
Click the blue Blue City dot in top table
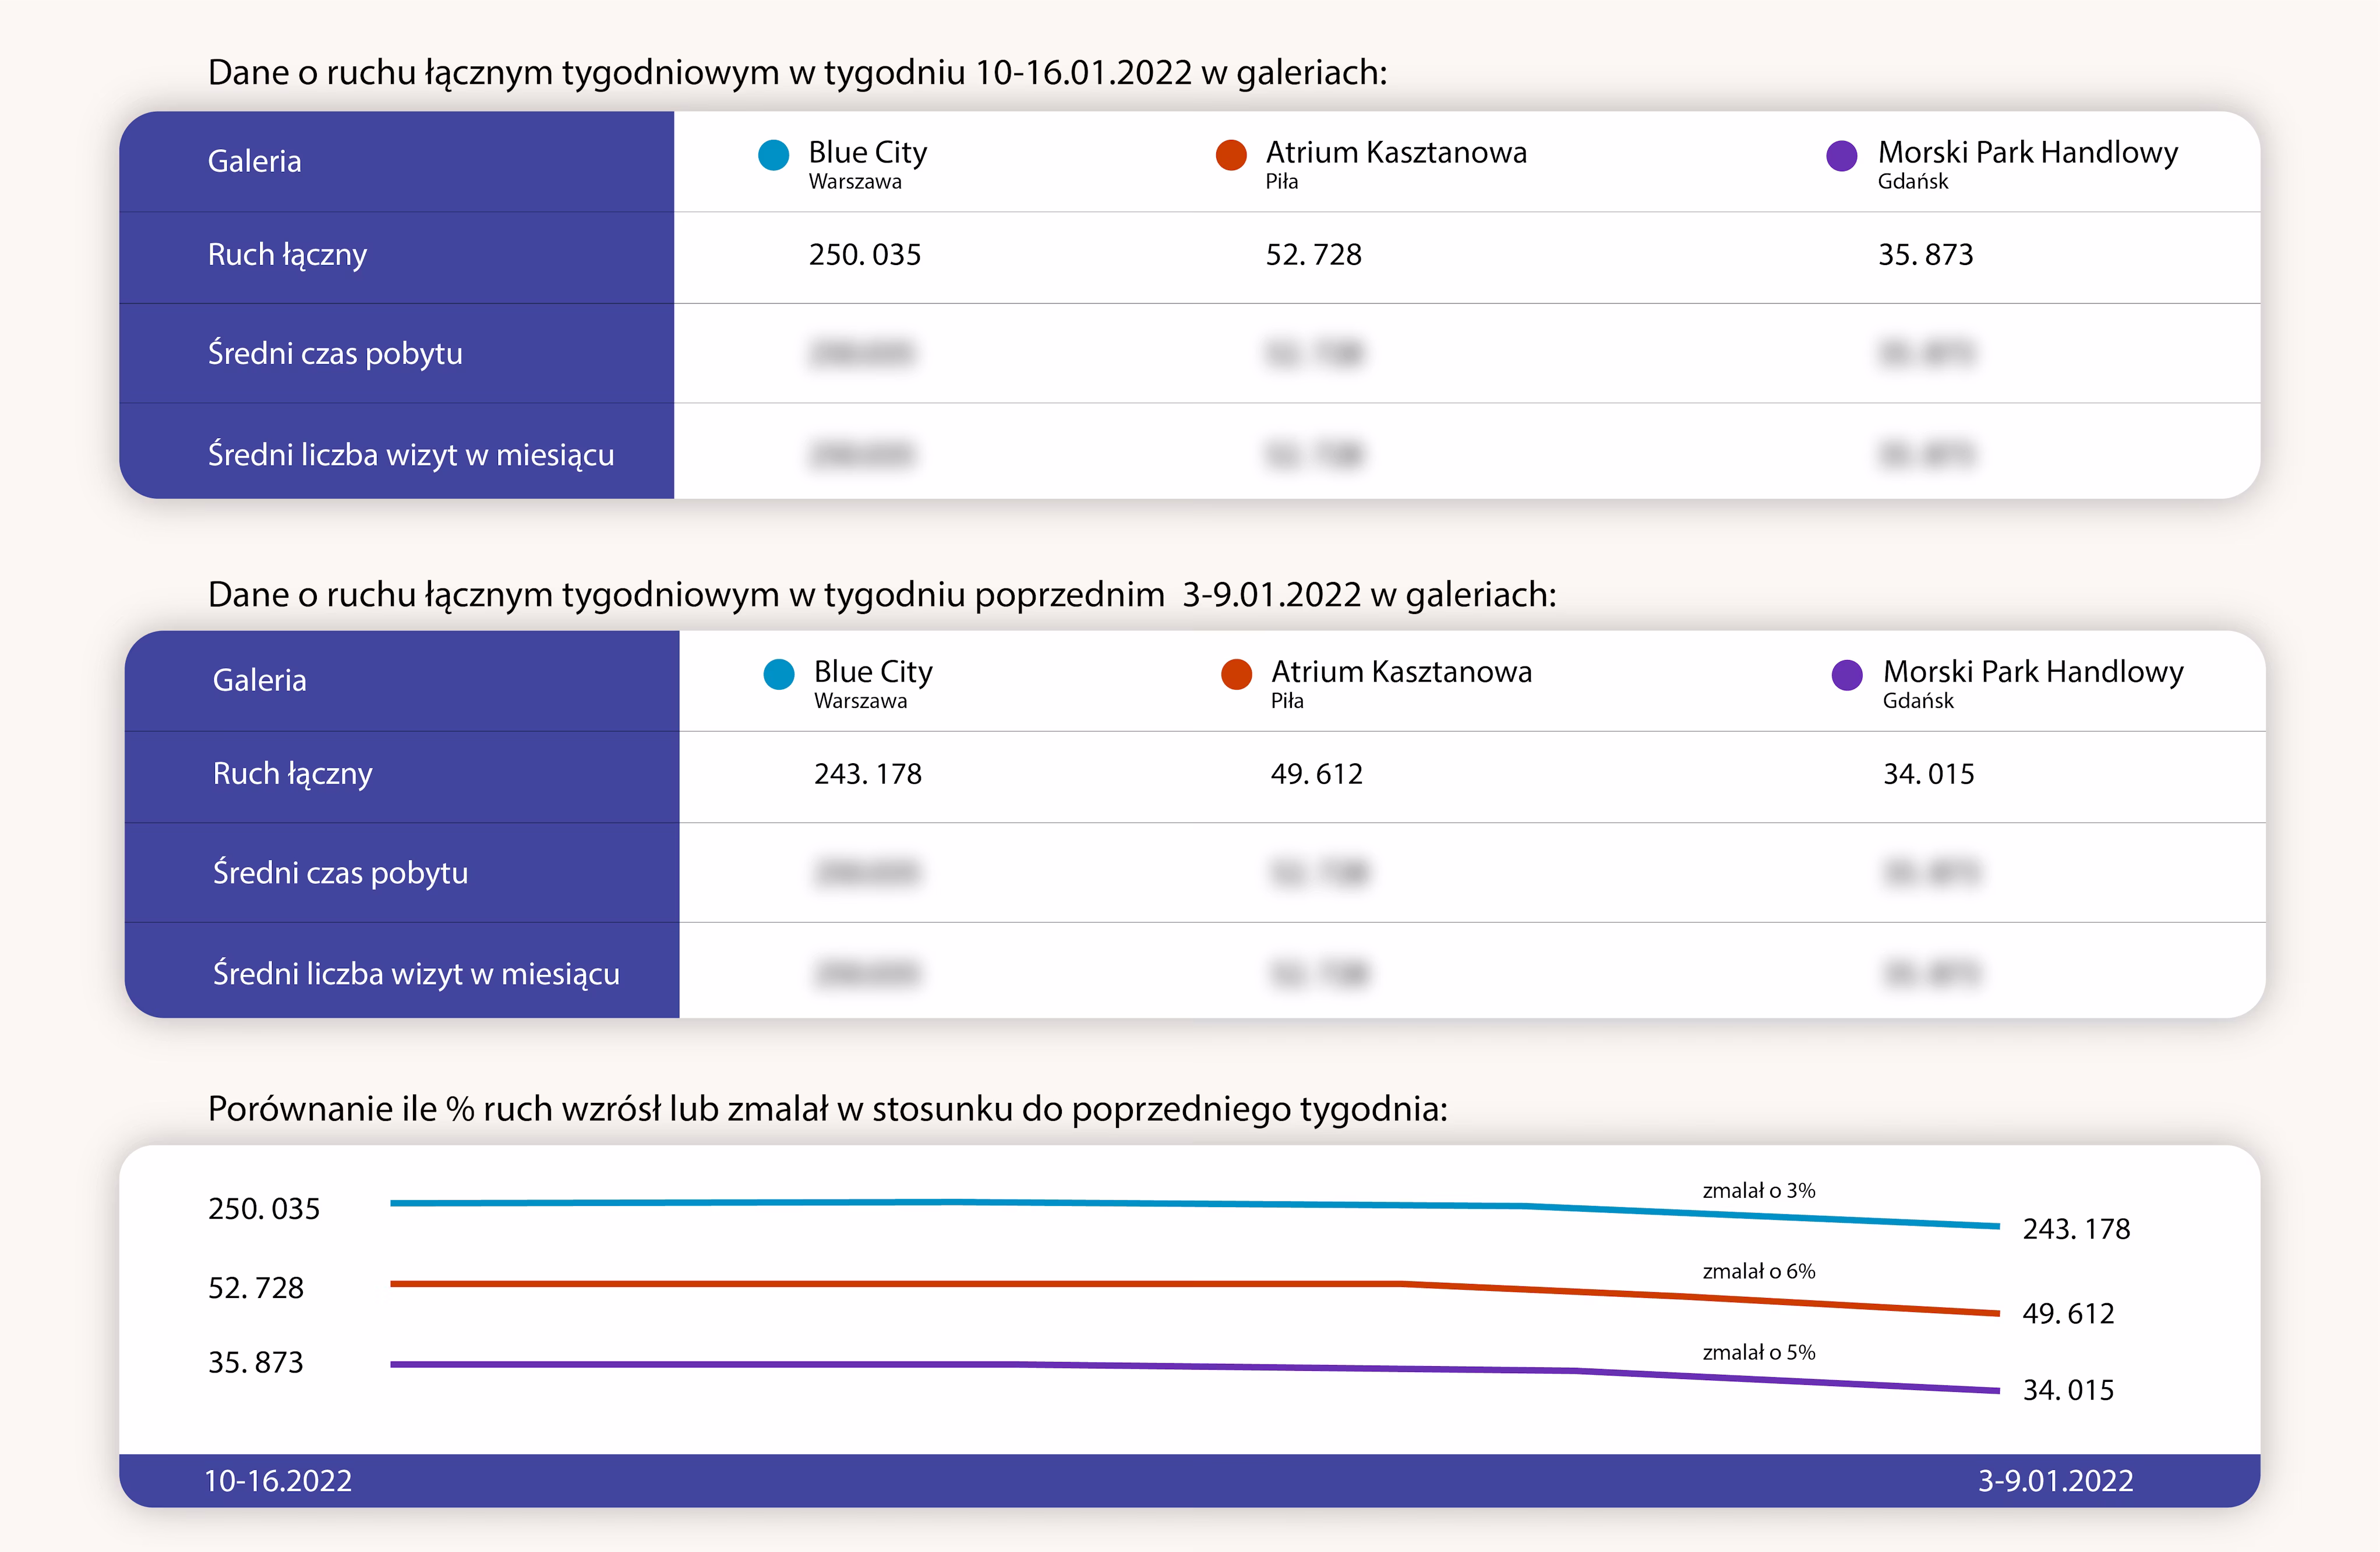tap(773, 155)
